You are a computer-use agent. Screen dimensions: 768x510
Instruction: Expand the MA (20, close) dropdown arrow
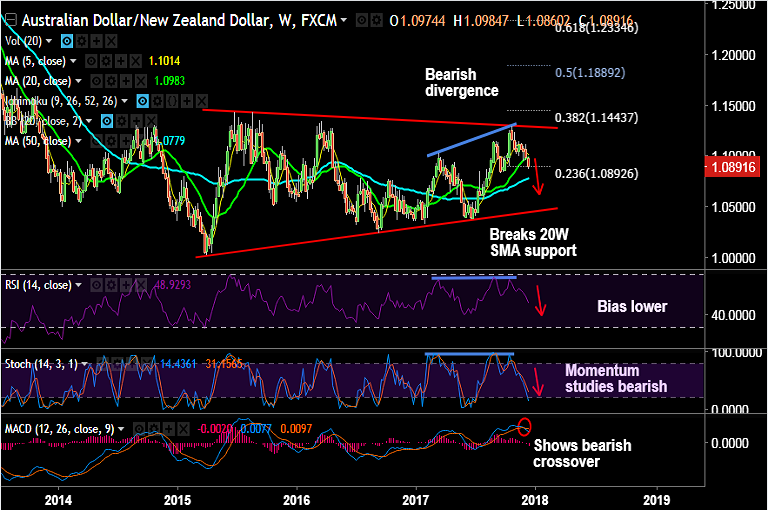click(x=78, y=81)
